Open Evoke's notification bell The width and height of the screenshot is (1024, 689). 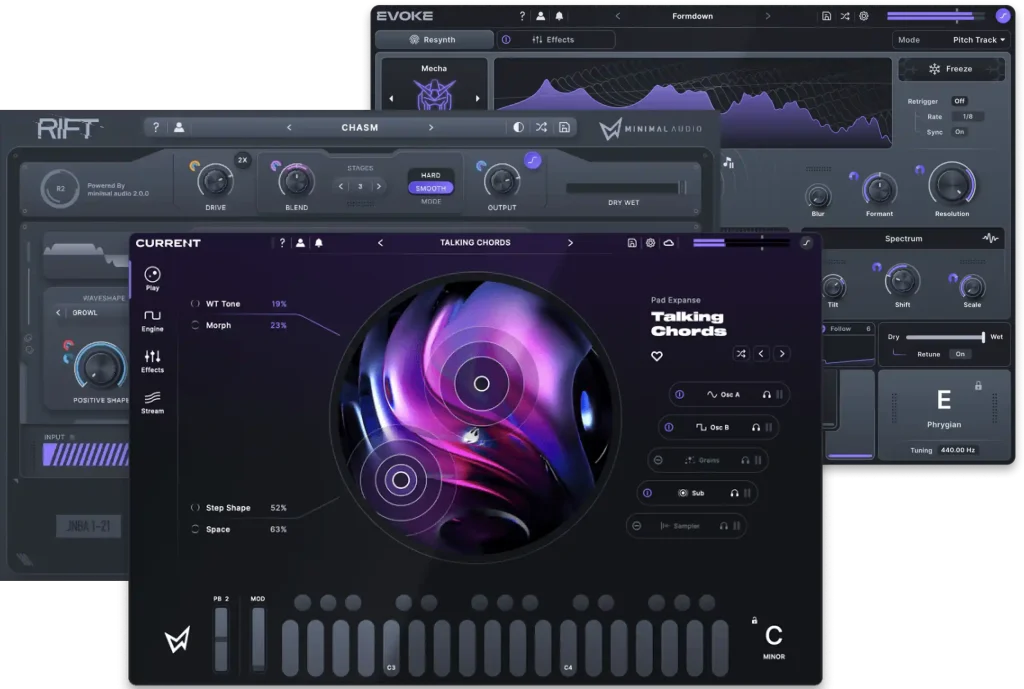tap(560, 16)
